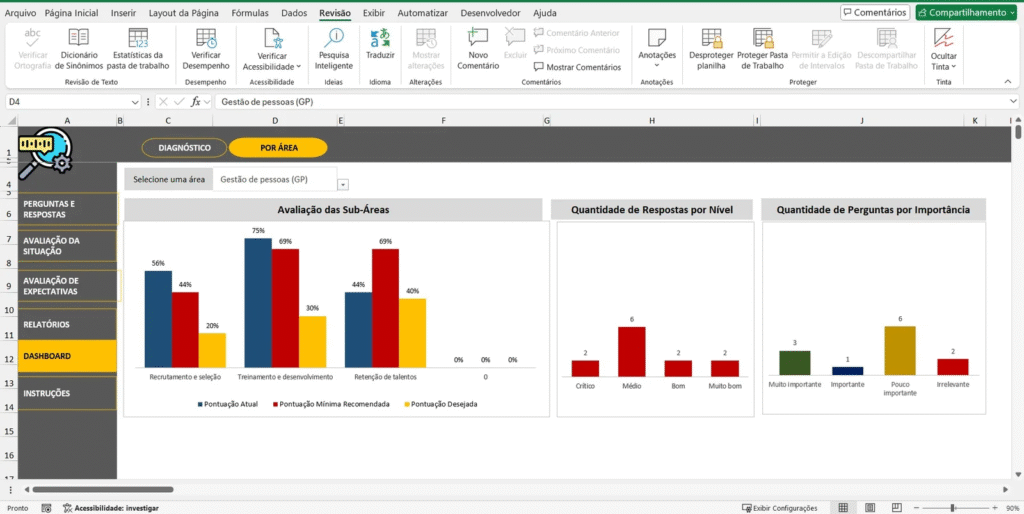This screenshot has height=514, width=1024.
Task: Open the Fórmulas ribbon tab
Action: tap(249, 13)
